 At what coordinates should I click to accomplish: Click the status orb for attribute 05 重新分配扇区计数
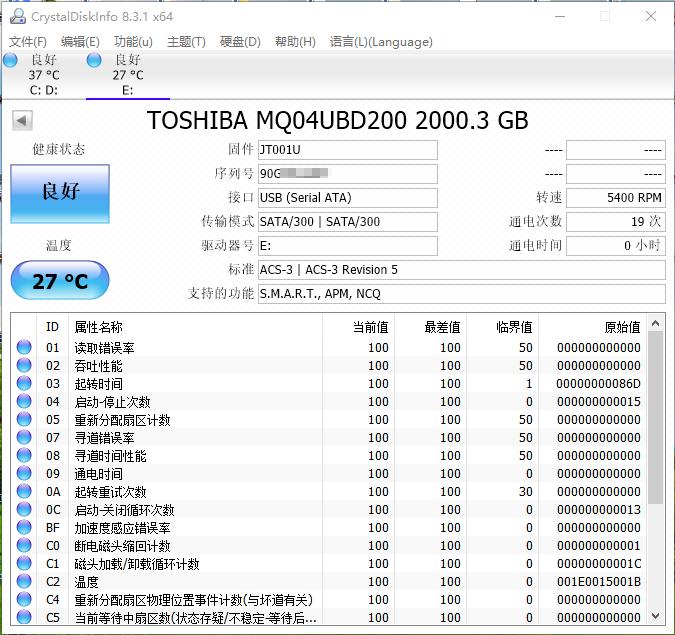(x=25, y=420)
